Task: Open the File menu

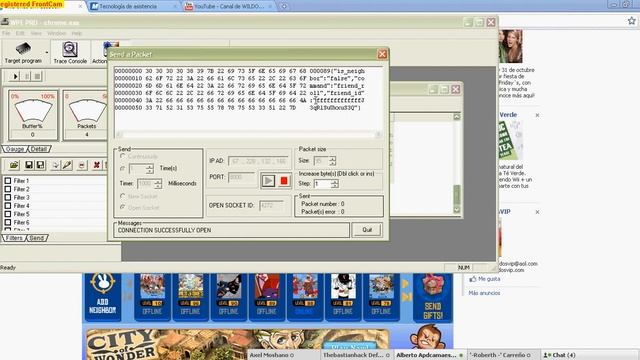Action: 6,33
